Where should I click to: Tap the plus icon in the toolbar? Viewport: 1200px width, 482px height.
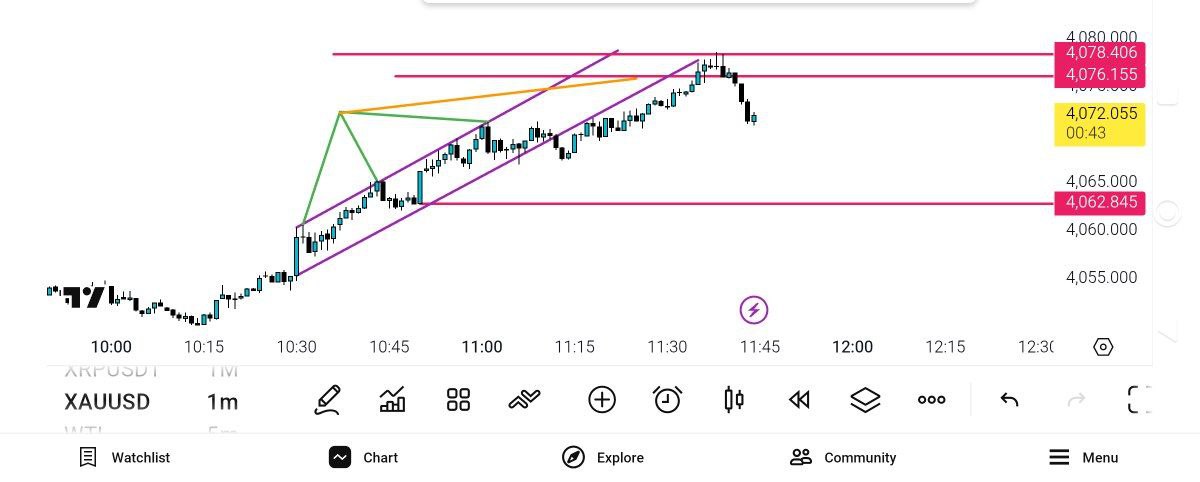pos(601,401)
